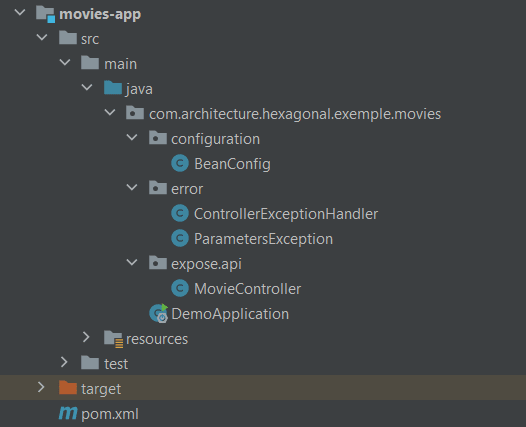Select the test folder label

(x=116, y=364)
